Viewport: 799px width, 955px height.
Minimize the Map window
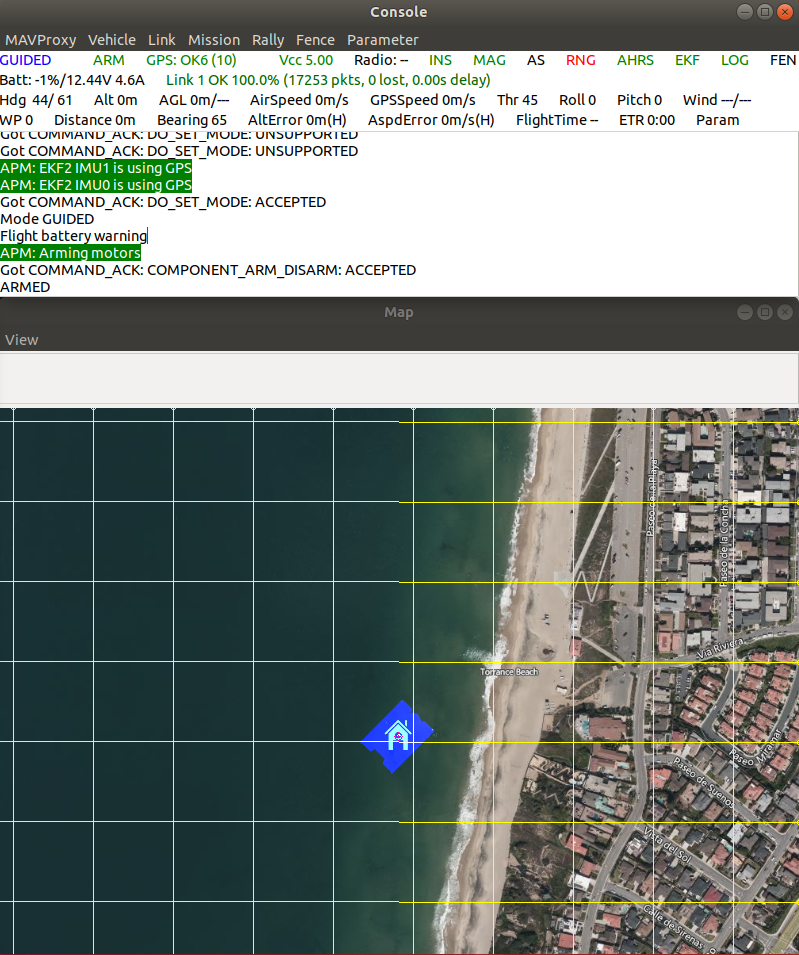pos(744,312)
